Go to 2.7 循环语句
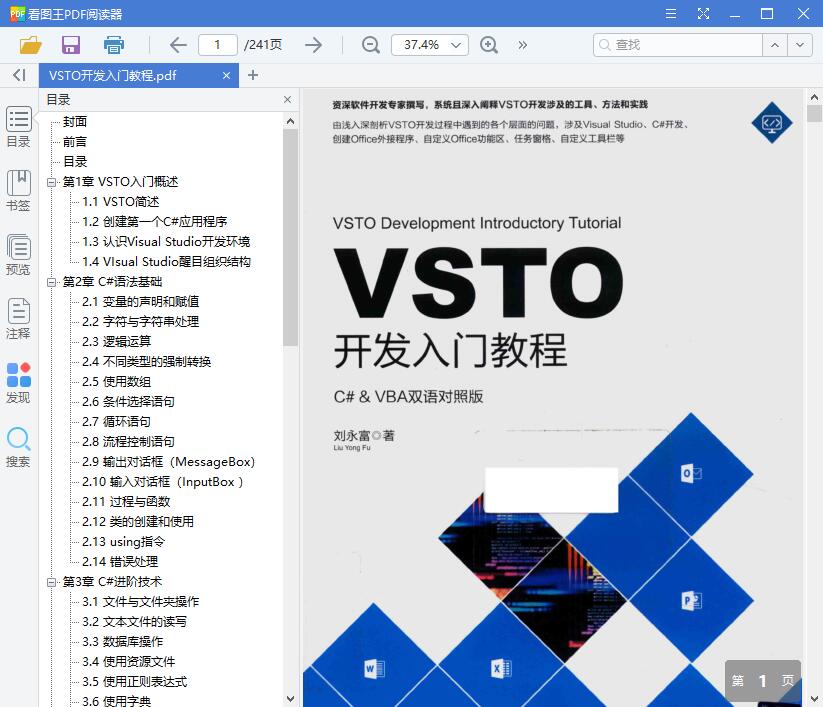The width and height of the screenshot is (823, 707). [117, 421]
